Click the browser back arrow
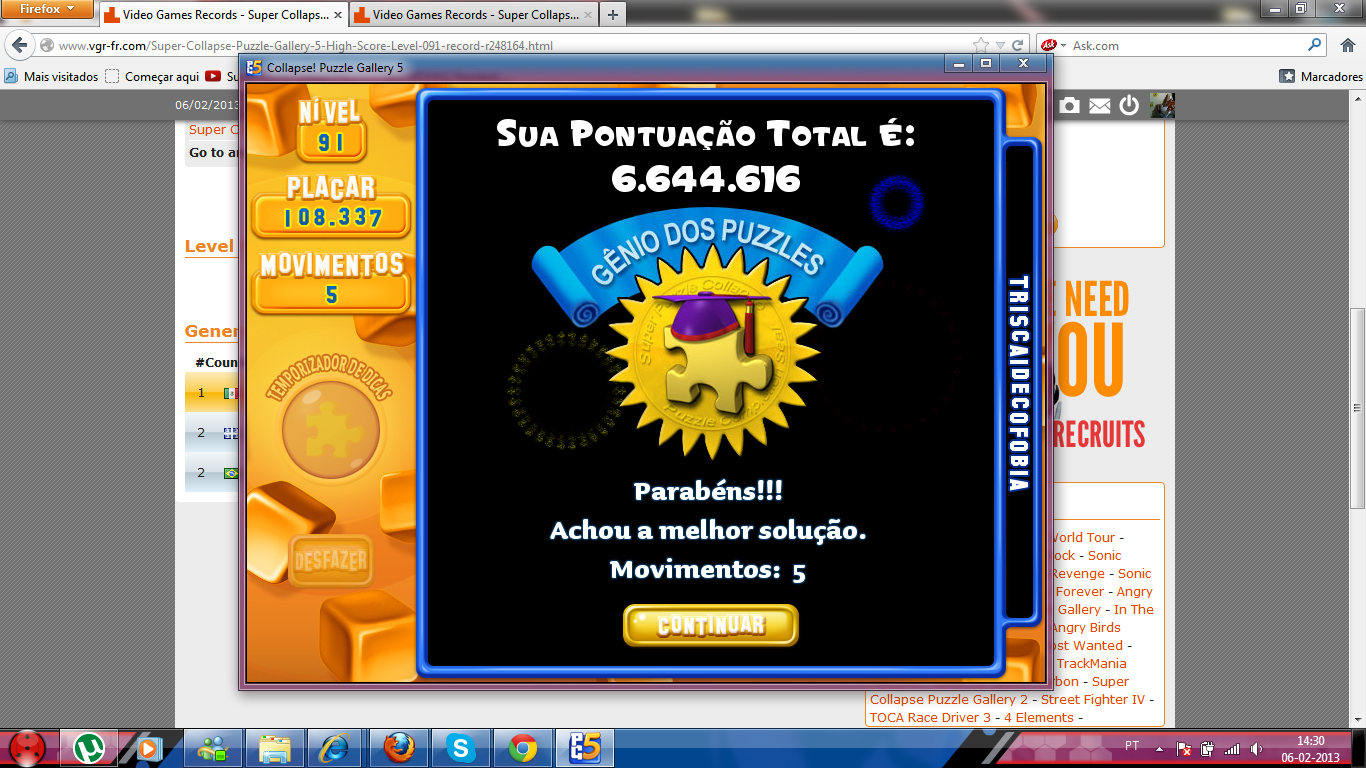The height and width of the screenshot is (768, 1366). pos(19,45)
